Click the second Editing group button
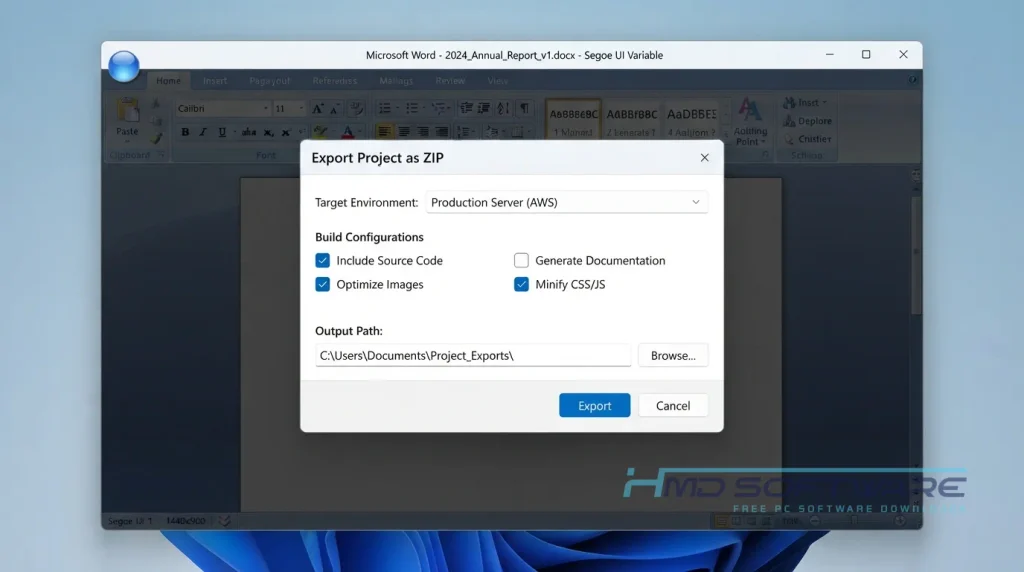The height and width of the screenshot is (572, 1024). [807, 121]
